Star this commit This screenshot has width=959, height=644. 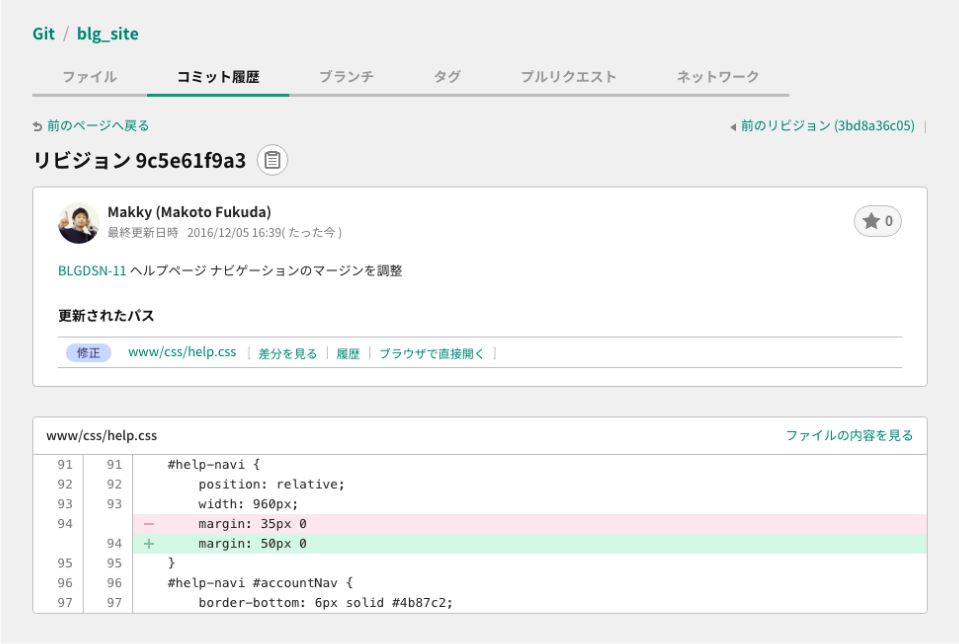tap(877, 221)
